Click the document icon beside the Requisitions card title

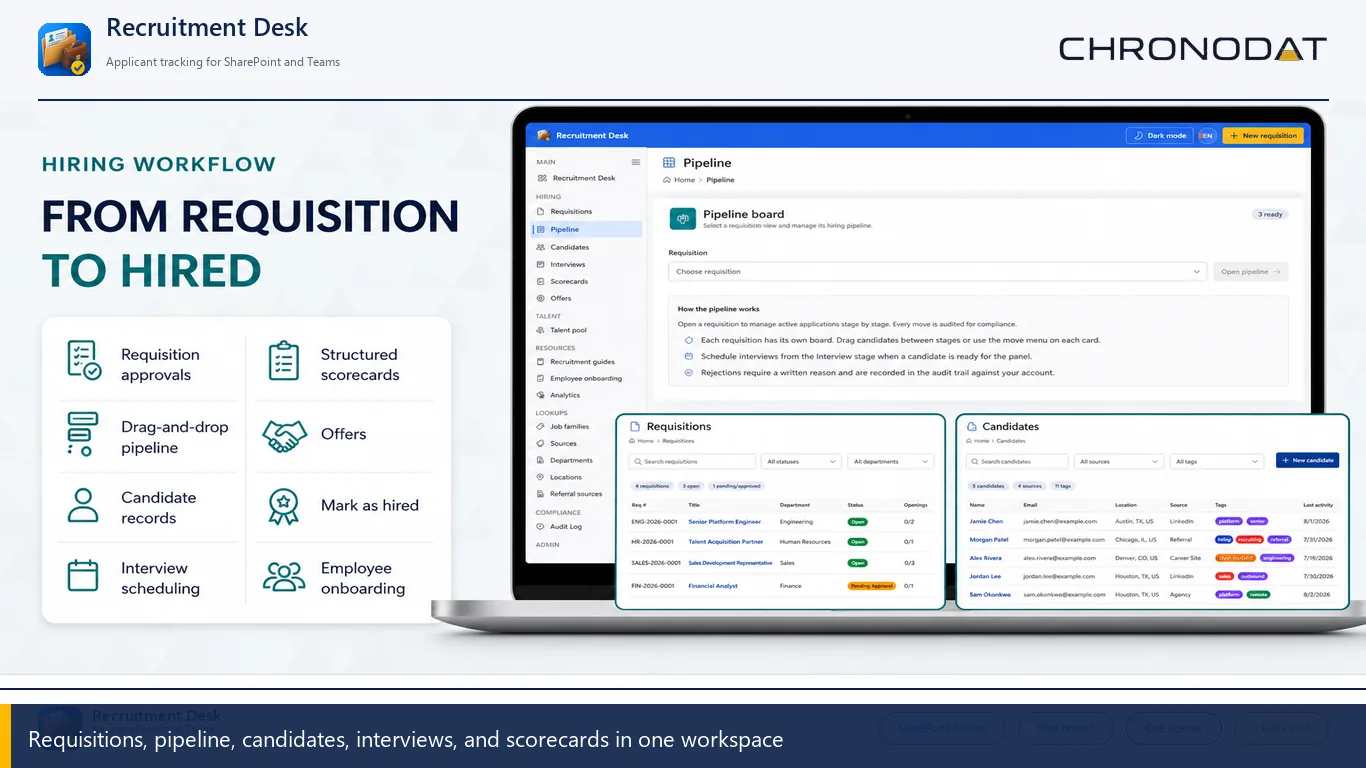point(634,426)
